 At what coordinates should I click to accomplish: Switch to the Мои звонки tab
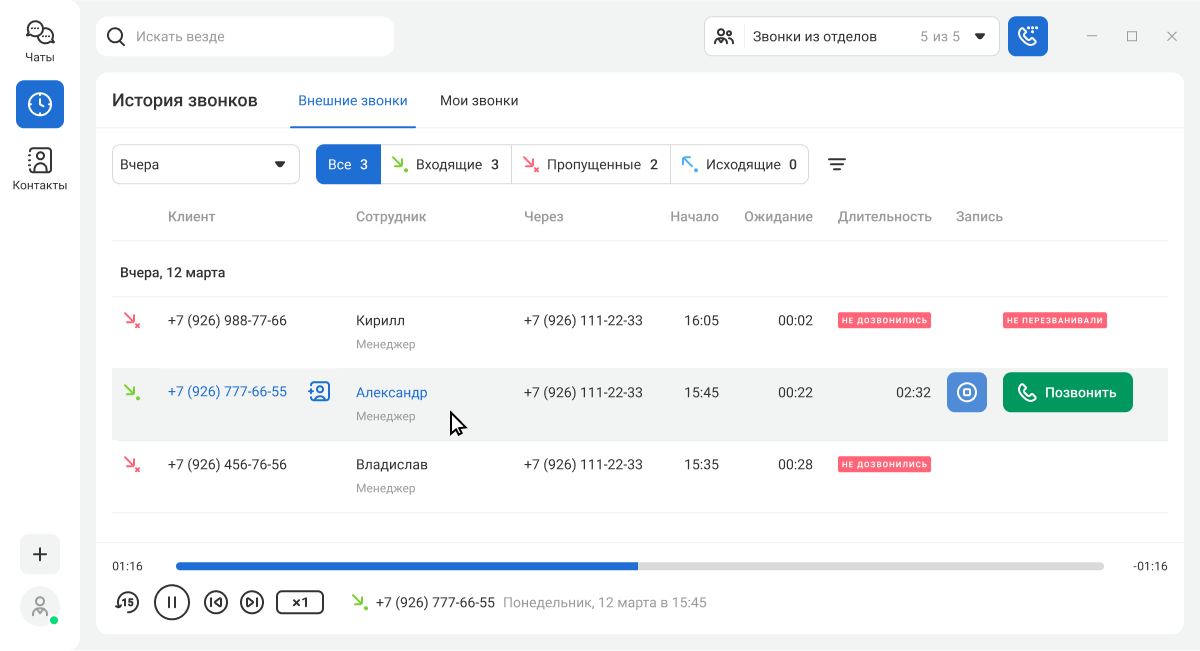[x=479, y=101]
